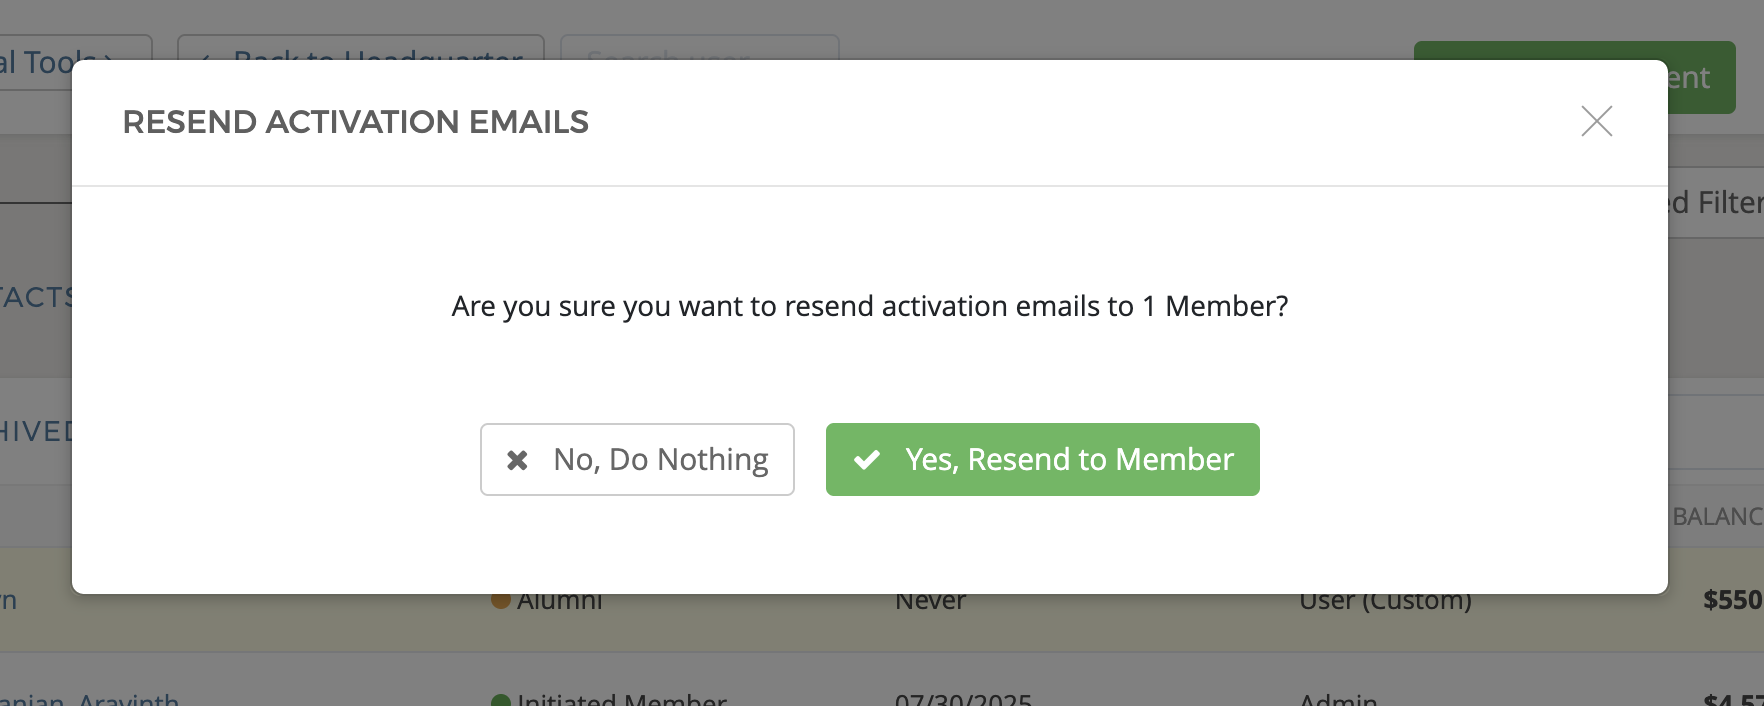Sort by the Balance column header
The image size is (1764, 706).
point(1716,516)
